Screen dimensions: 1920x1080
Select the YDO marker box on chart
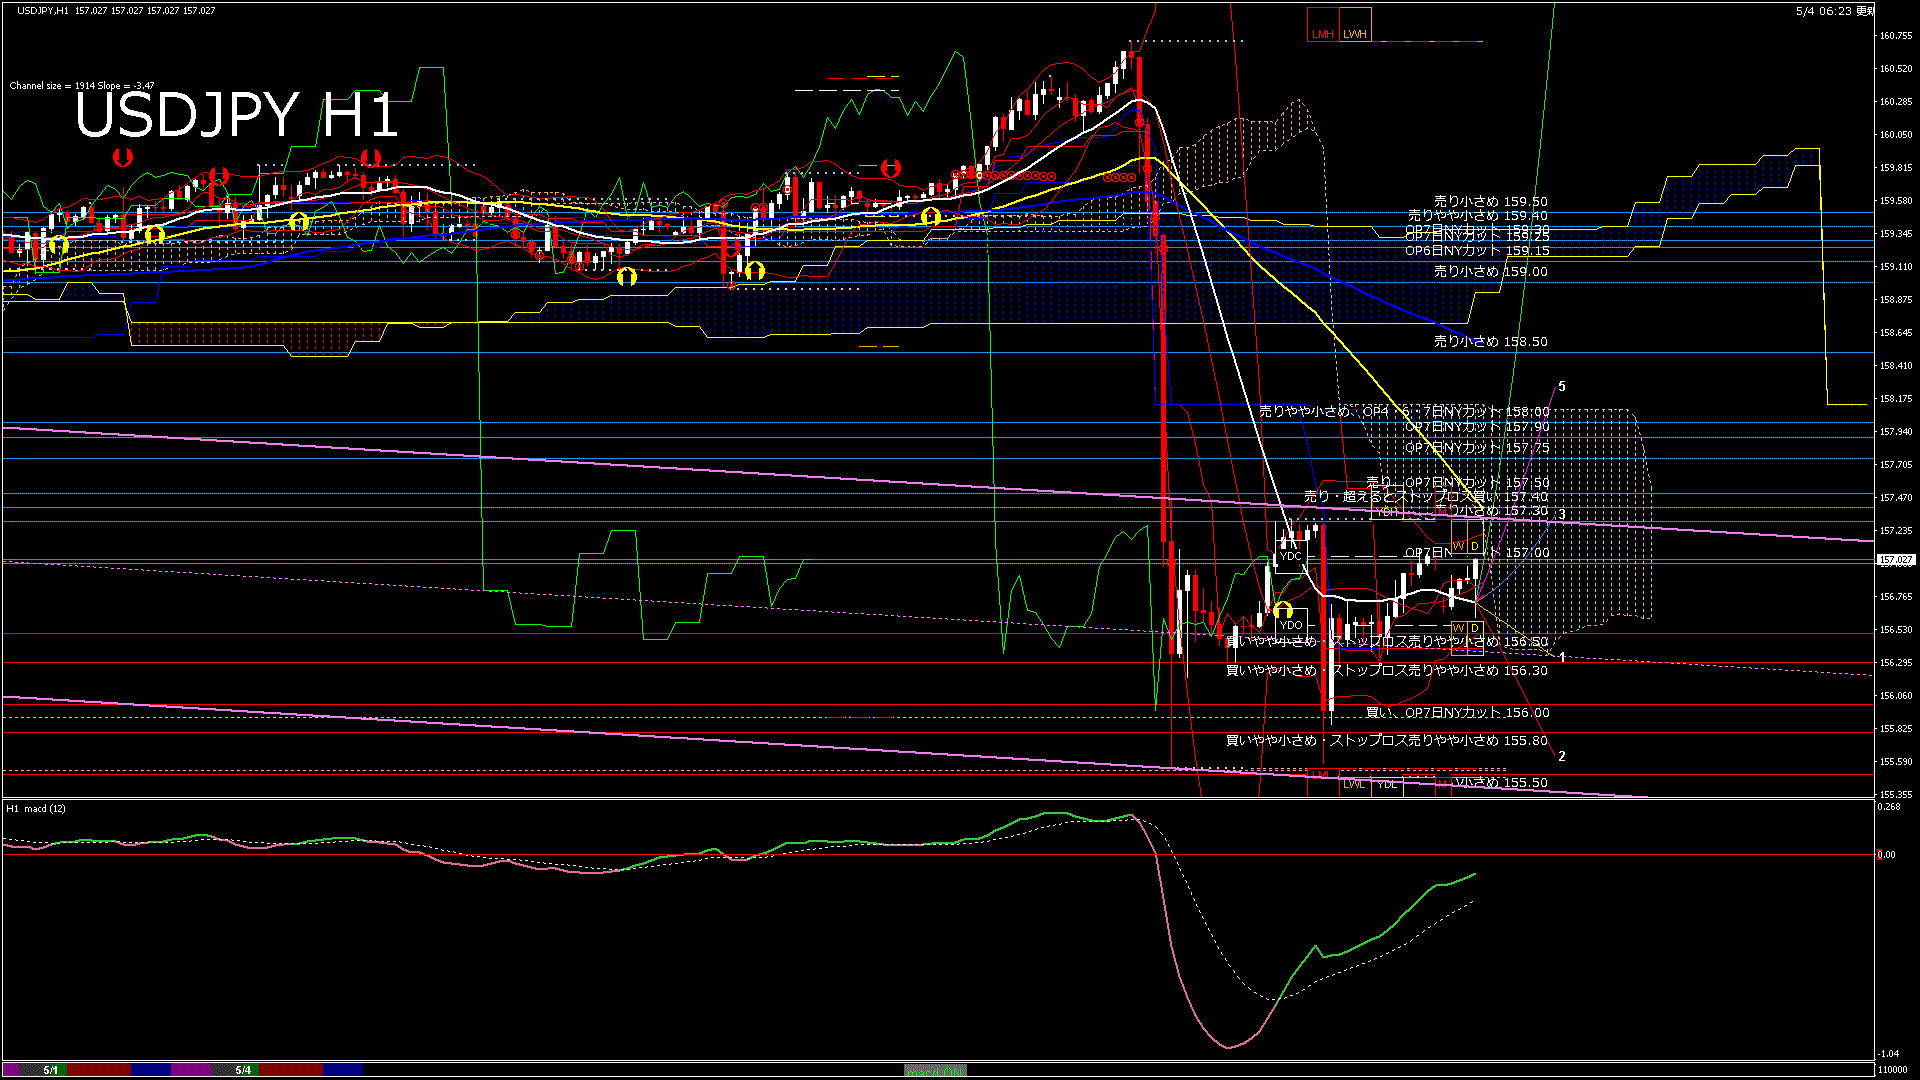pos(1291,625)
